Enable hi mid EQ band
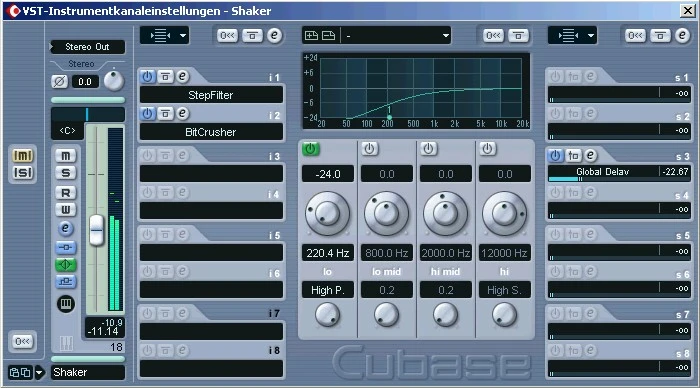 (429, 149)
